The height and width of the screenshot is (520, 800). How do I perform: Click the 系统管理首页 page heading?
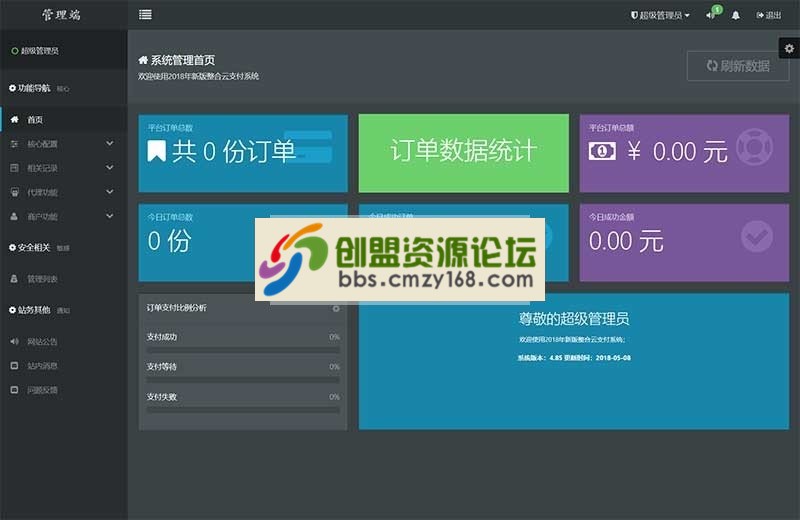click(177, 60)
